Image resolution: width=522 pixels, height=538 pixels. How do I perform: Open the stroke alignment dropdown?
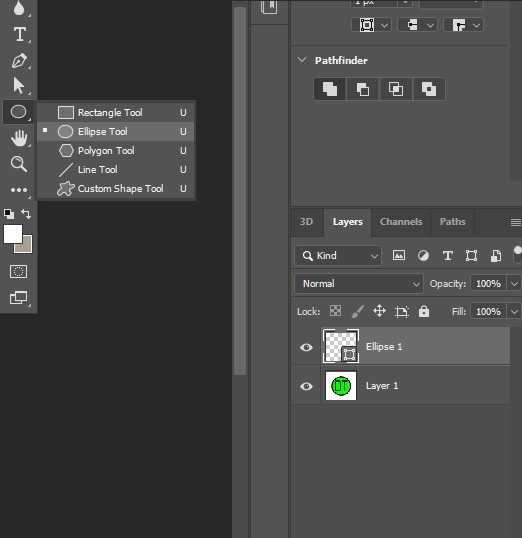tap(371, 25)
